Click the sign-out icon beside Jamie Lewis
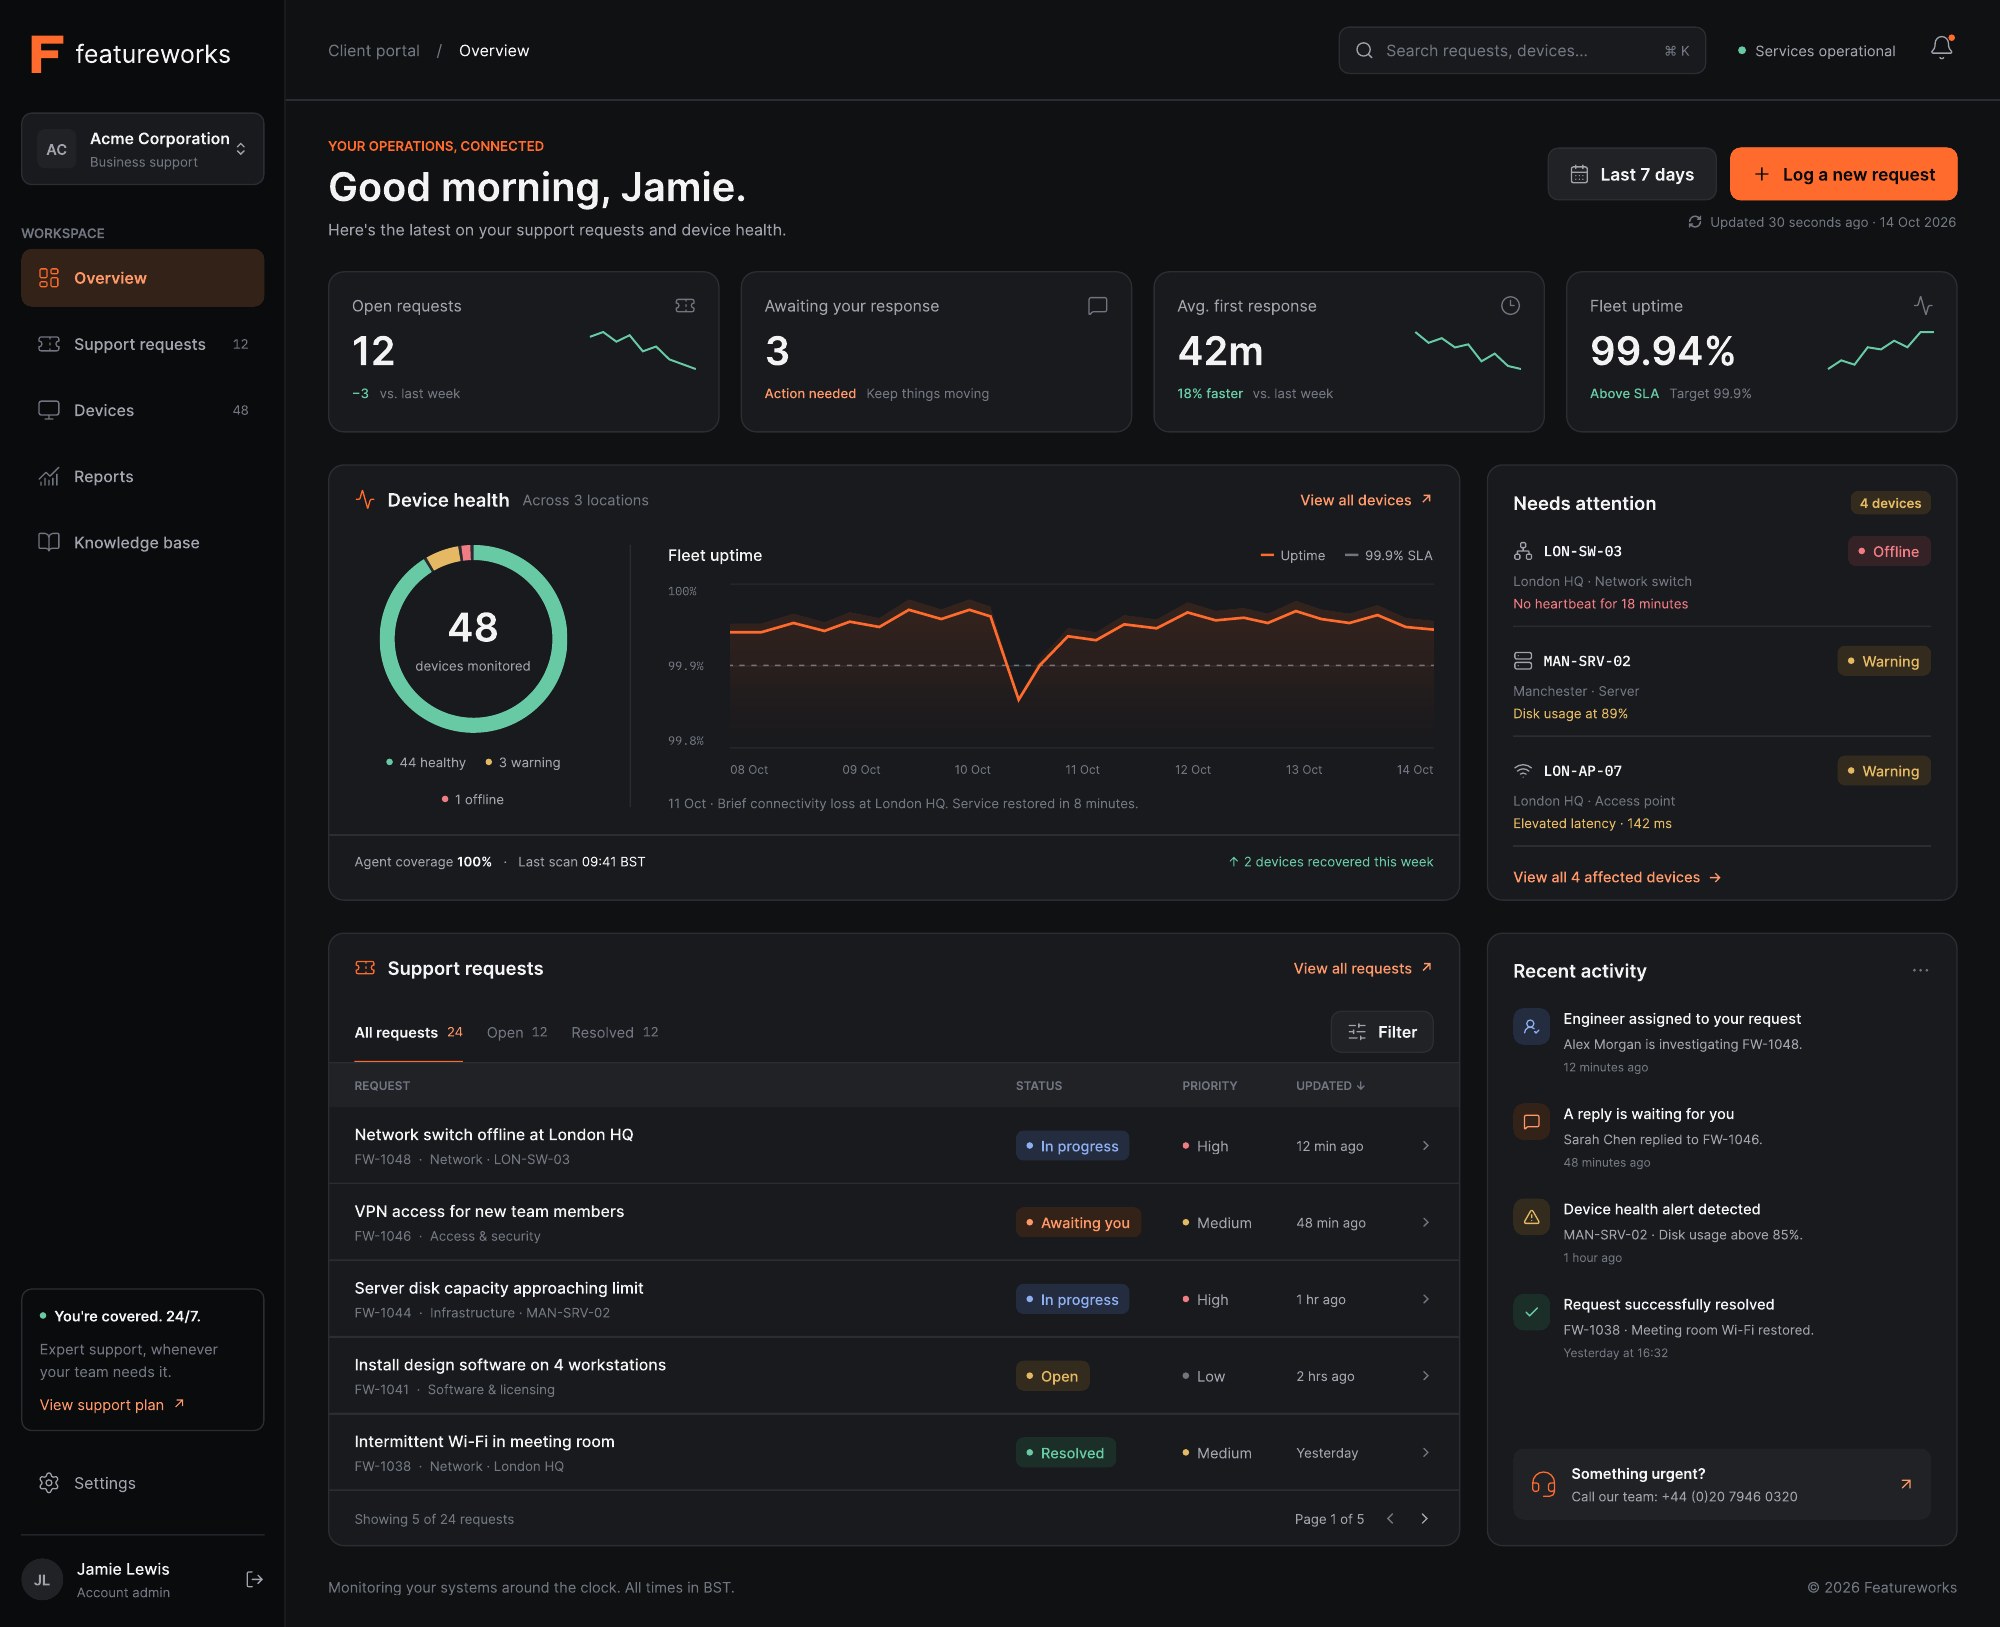Screen dimensions: 2000x1627 tap(254, 1579)
